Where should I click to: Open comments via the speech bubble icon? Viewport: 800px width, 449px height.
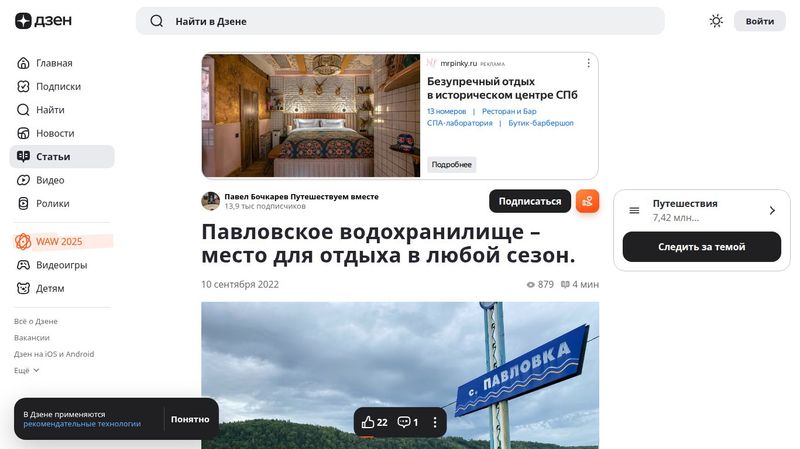[x=404, y=422]
